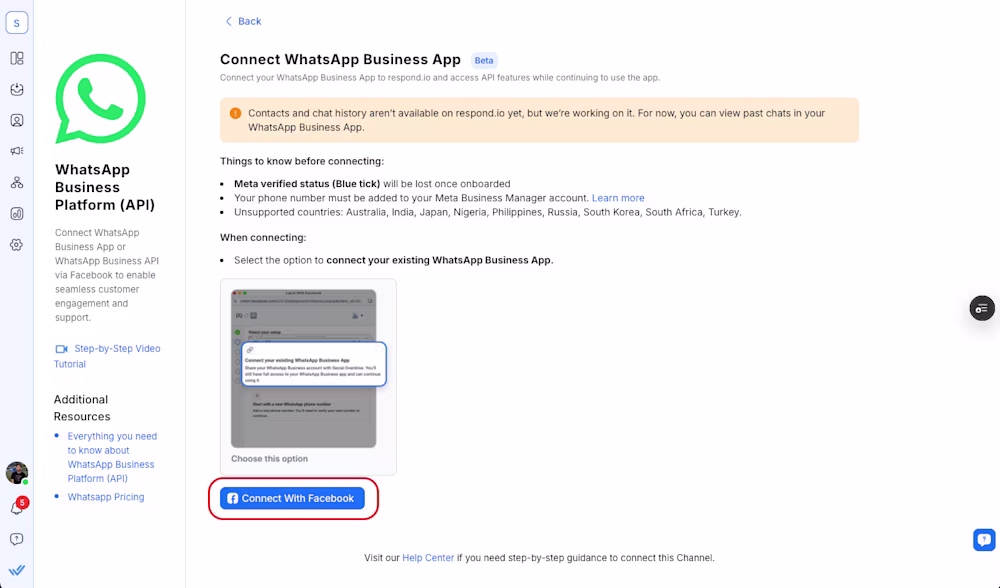Click the 'Meta verified status (Blue tick)' text

tap(307, 184)
